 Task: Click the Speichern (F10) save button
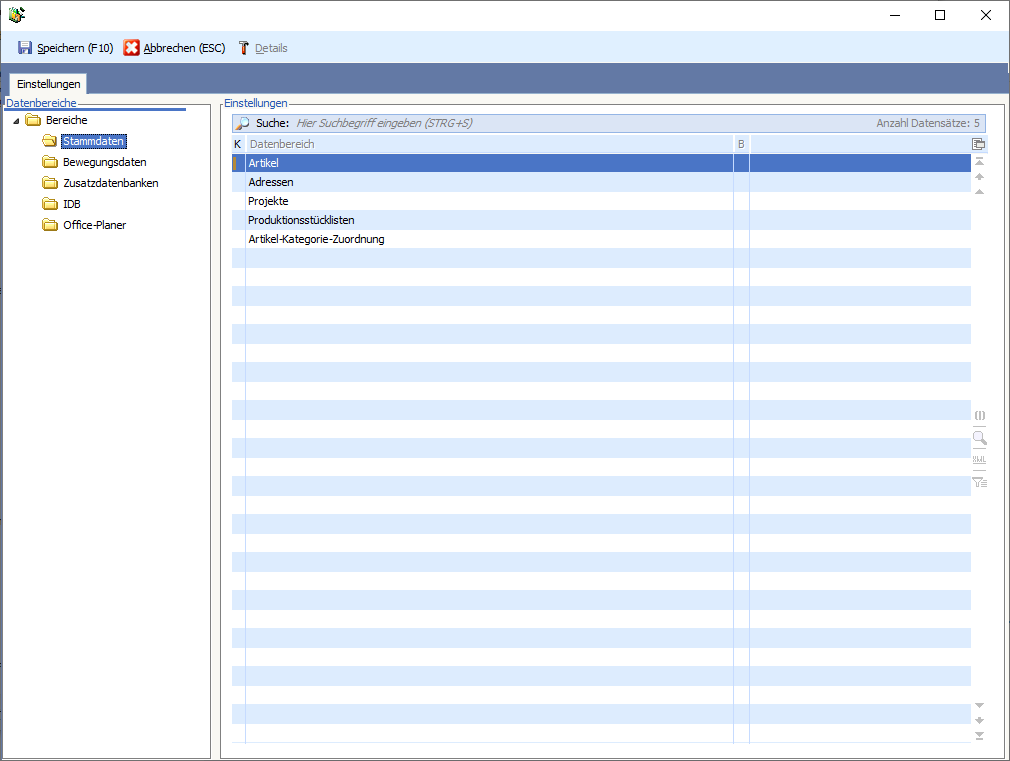click(x=65, y=48)
